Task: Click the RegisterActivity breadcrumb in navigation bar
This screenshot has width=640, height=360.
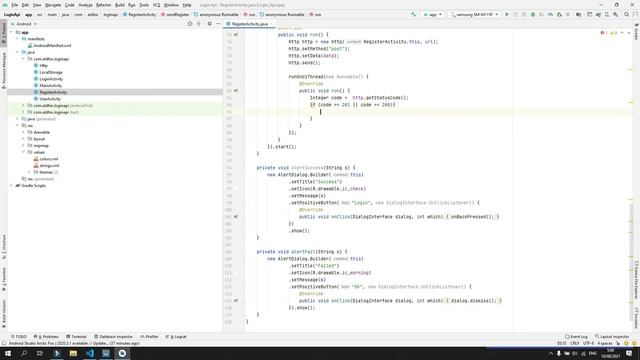Action: pyautogui.click(x=140, y=14)
